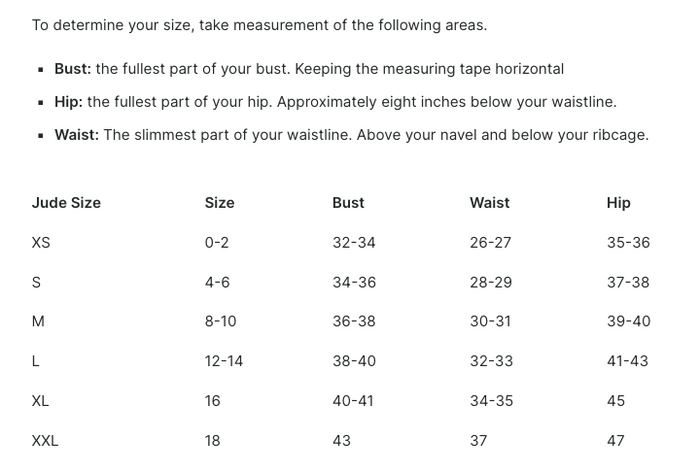Click the Size column header
Image resolution: width=700 pixels, height=473 pixels.
tap(220, 203)
